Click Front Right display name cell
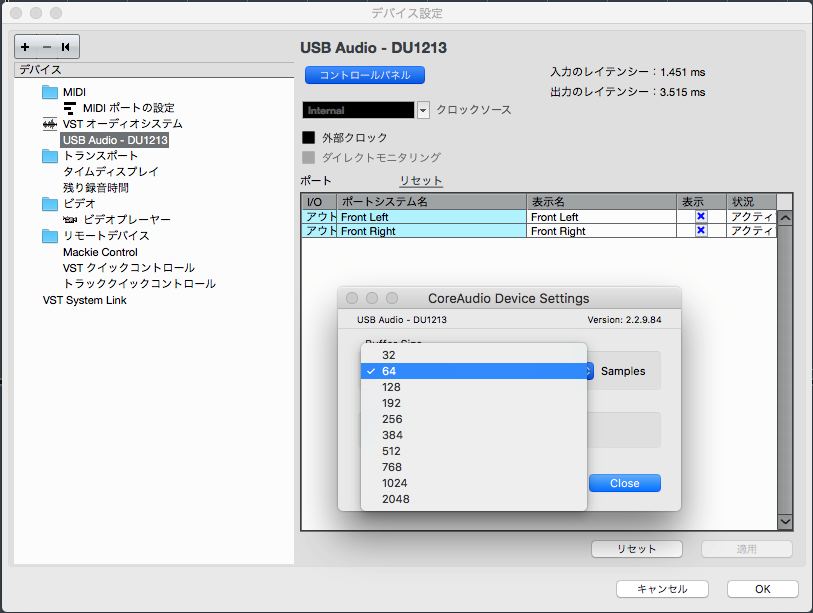This screenshot has height=613, width=813. [601, 231]
